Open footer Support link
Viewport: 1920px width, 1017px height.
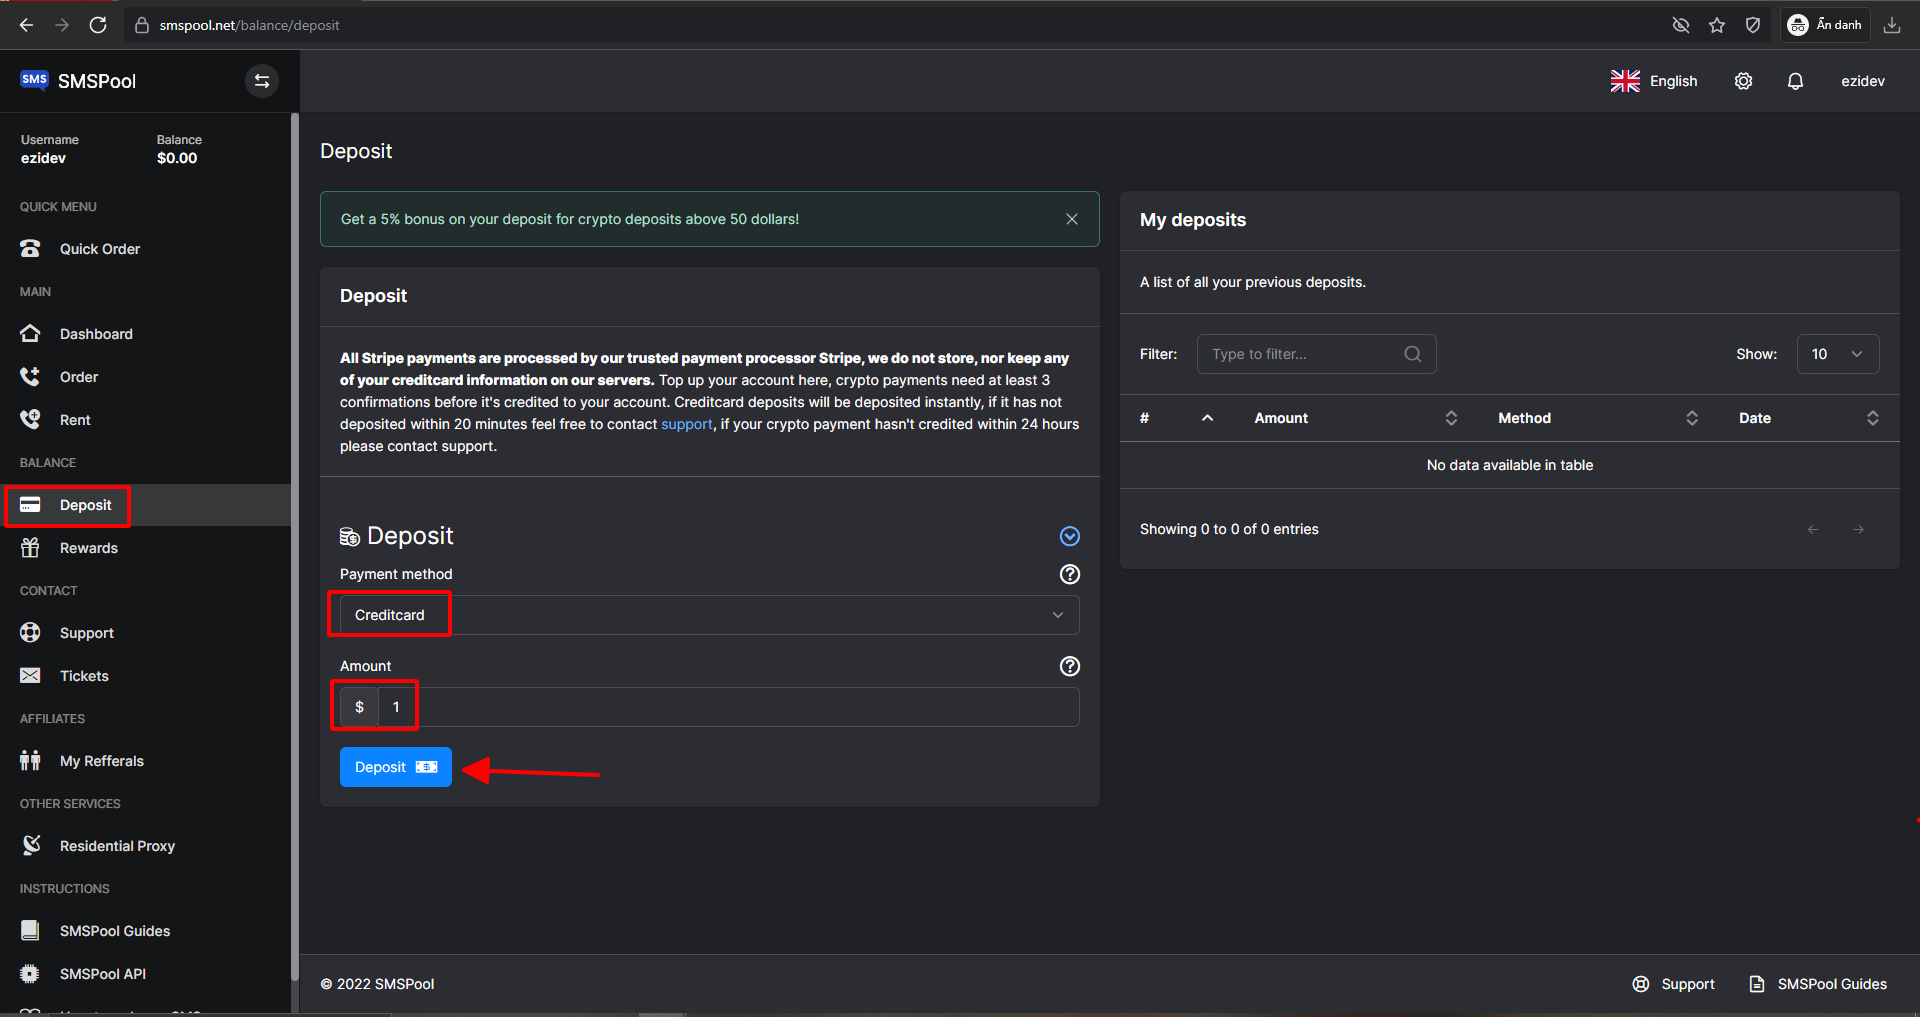coord(1673,984)
